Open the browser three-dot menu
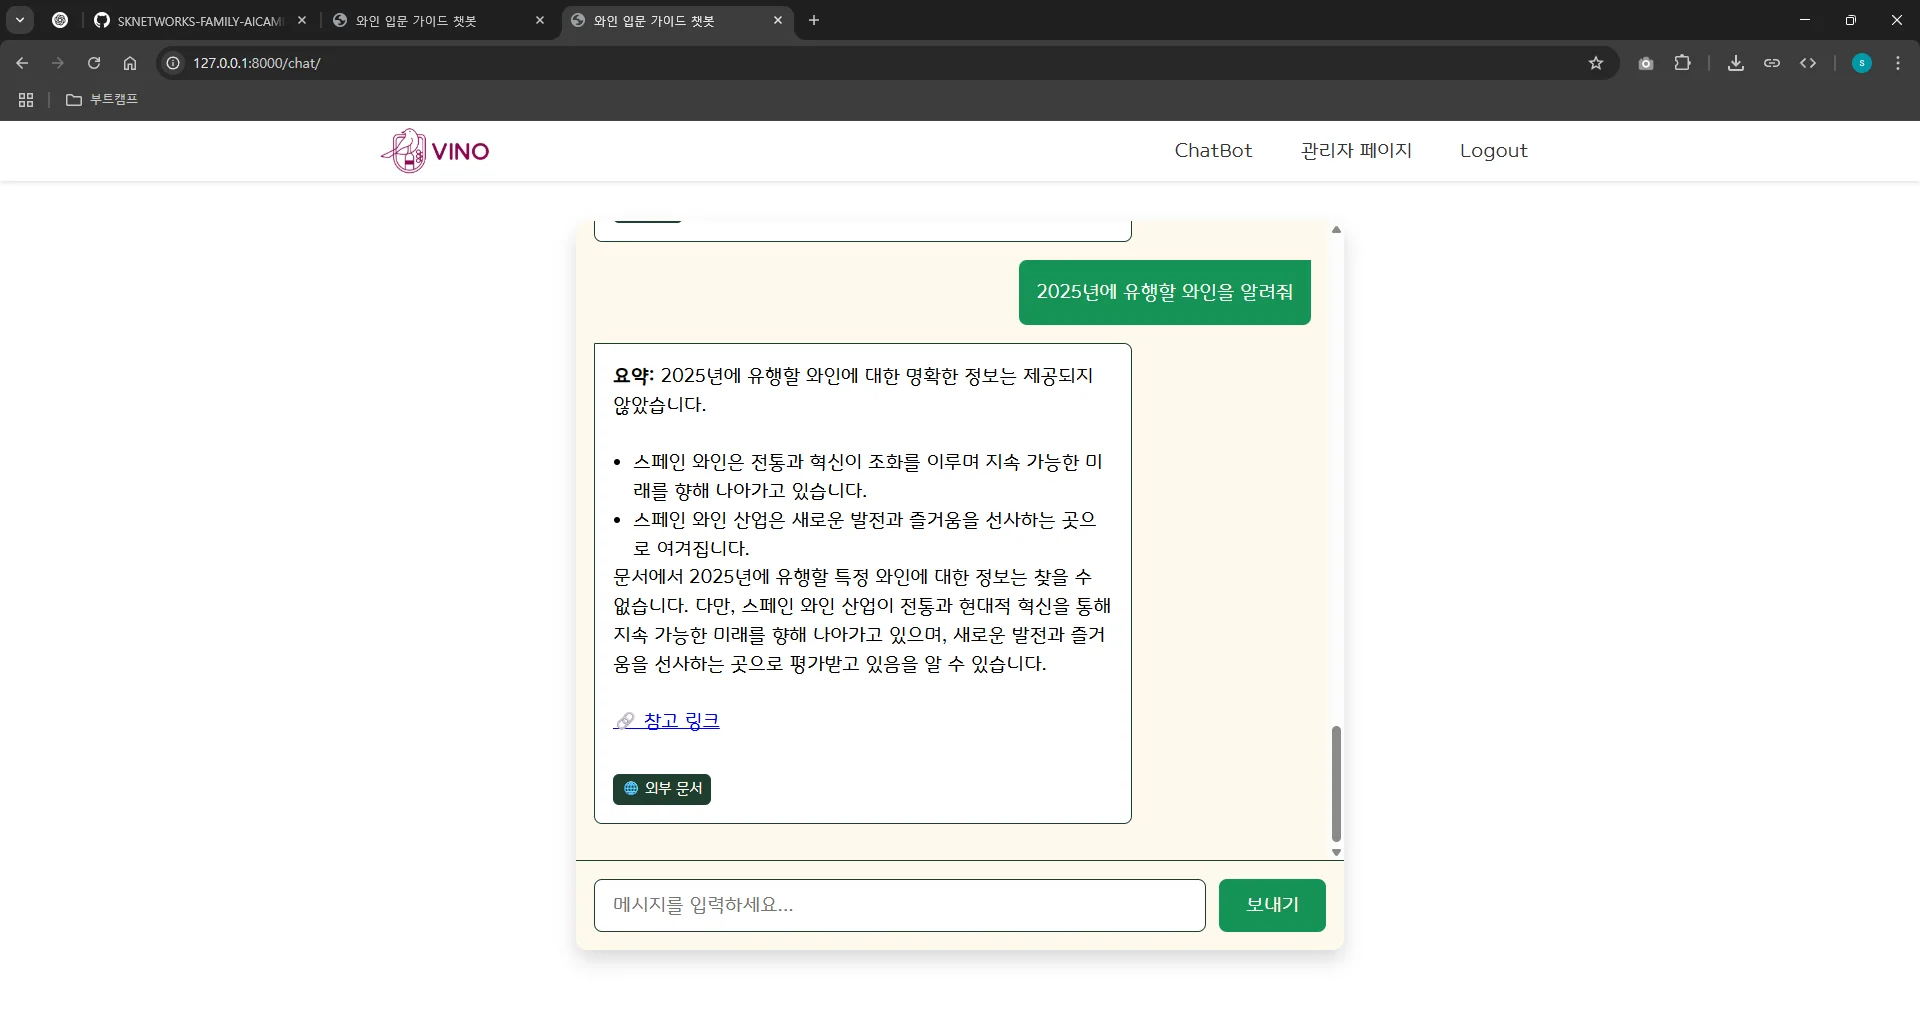1920x1032 pixels. point(1898,63)
